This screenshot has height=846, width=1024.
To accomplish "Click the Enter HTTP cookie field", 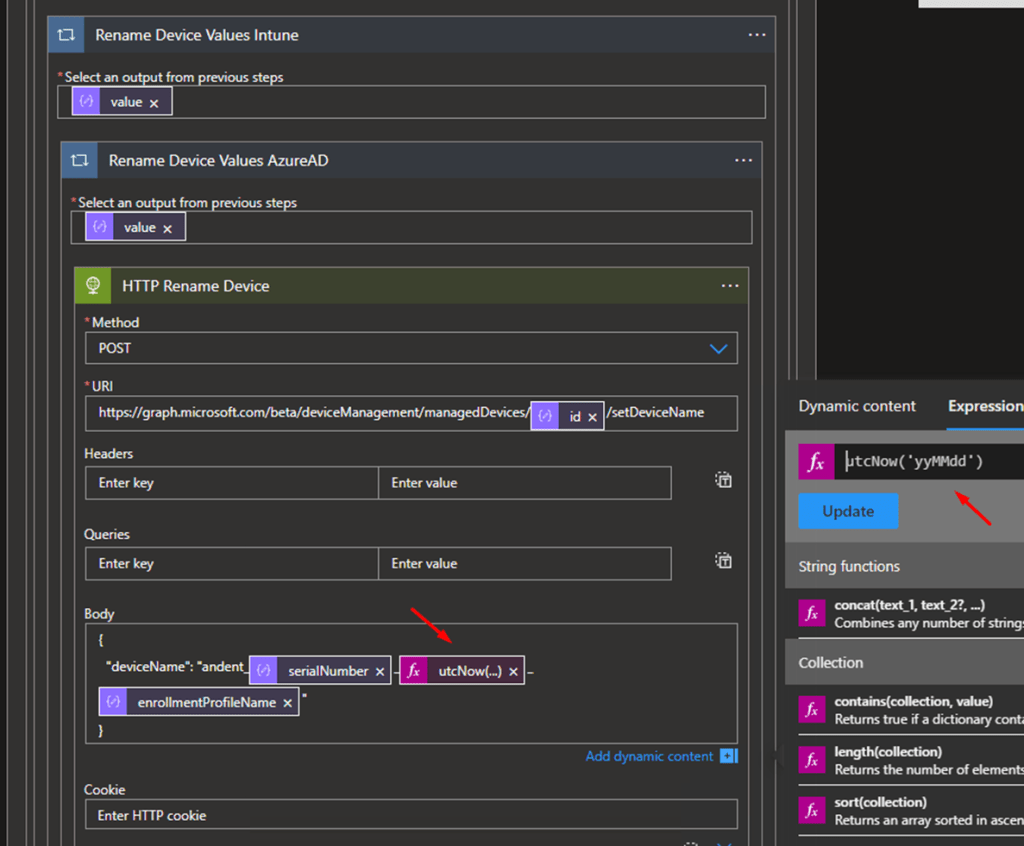I will pyautogui.click(x=411, y=815).
